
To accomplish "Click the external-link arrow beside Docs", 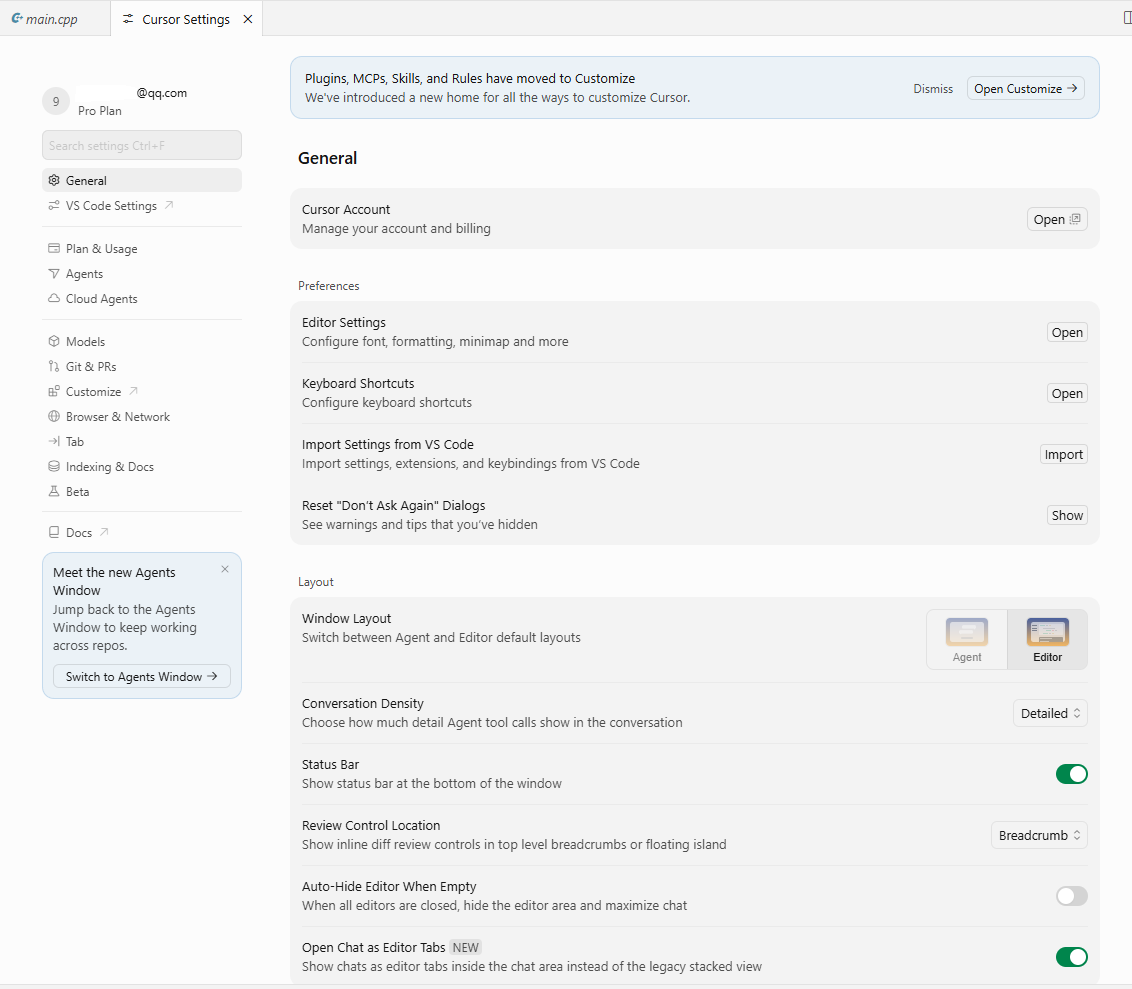I will coord(104,532).
